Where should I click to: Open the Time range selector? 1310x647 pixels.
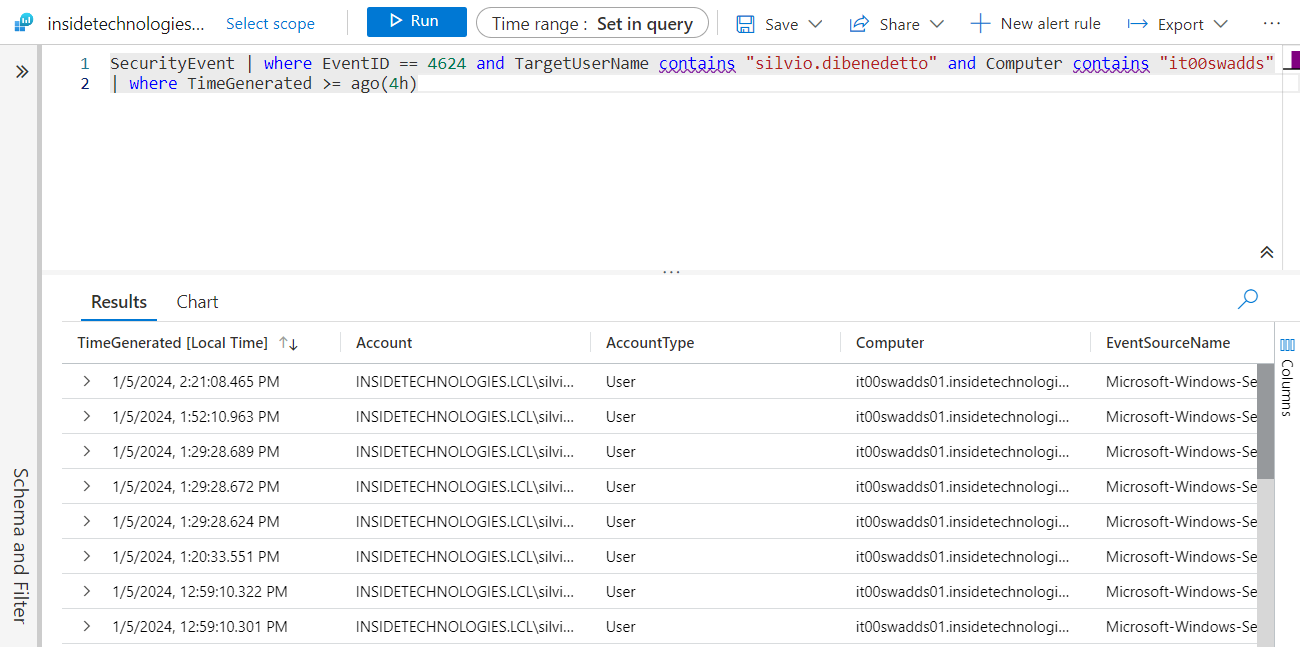592,23
